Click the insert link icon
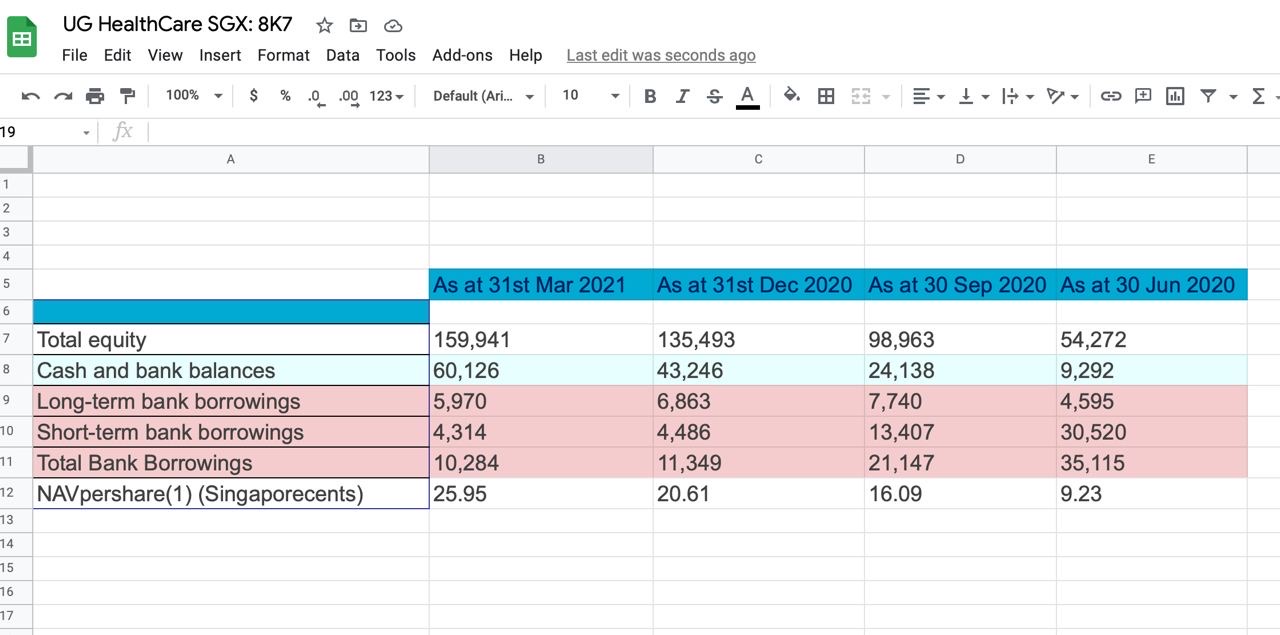This screenshot has width=1280, height=635. [1111, 96]
